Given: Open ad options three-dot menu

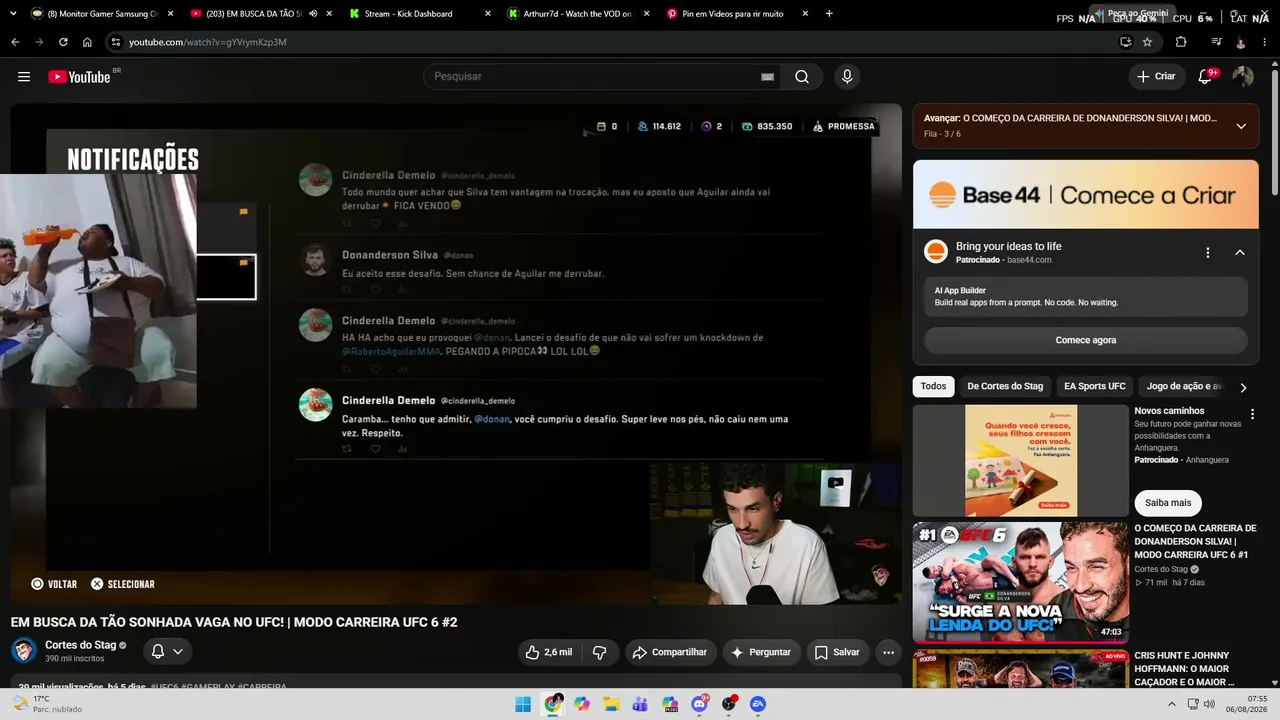Looking at the screenshot, I should (x=1208, y=253).
